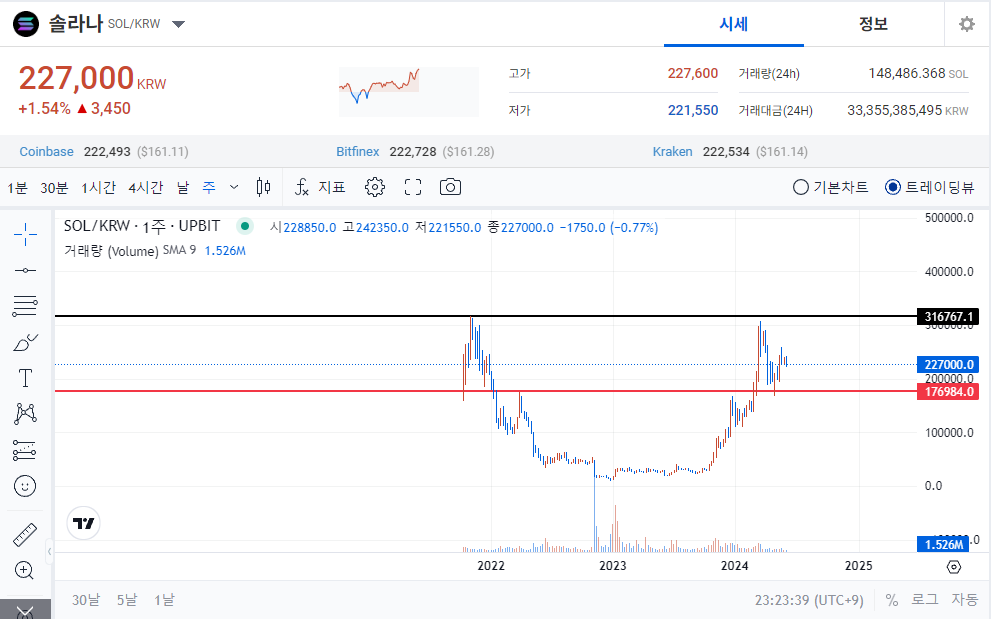
Task: Select the crosshair cursor tool
Action: tap(25, 235)
